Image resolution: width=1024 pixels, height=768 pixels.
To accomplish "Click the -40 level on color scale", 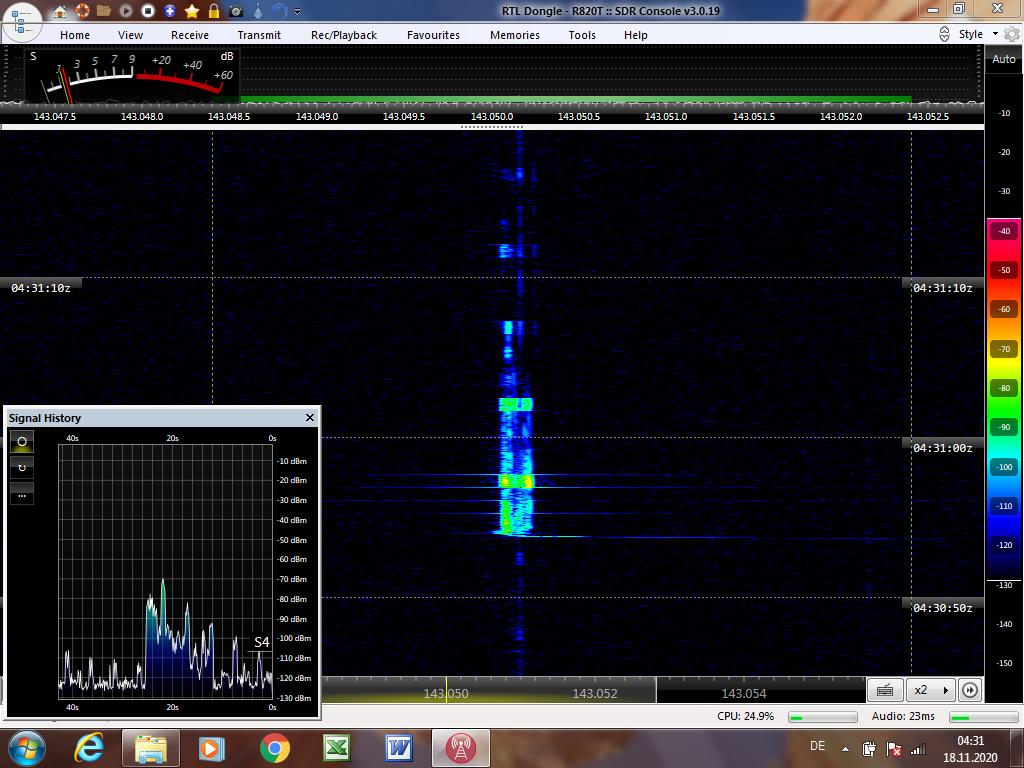I will pos(1004,231).
